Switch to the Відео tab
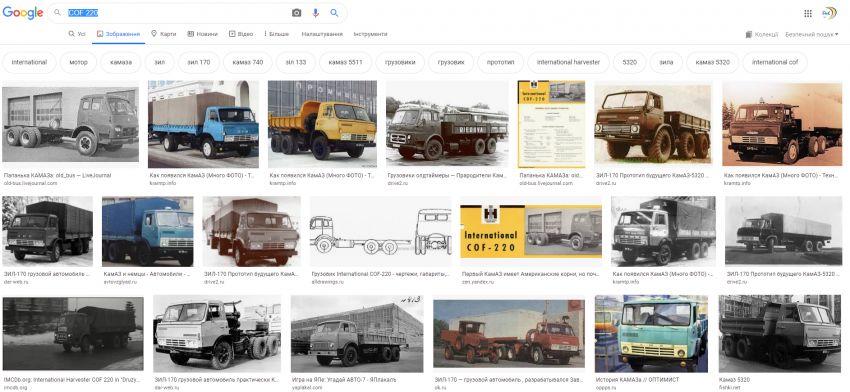 241,34
